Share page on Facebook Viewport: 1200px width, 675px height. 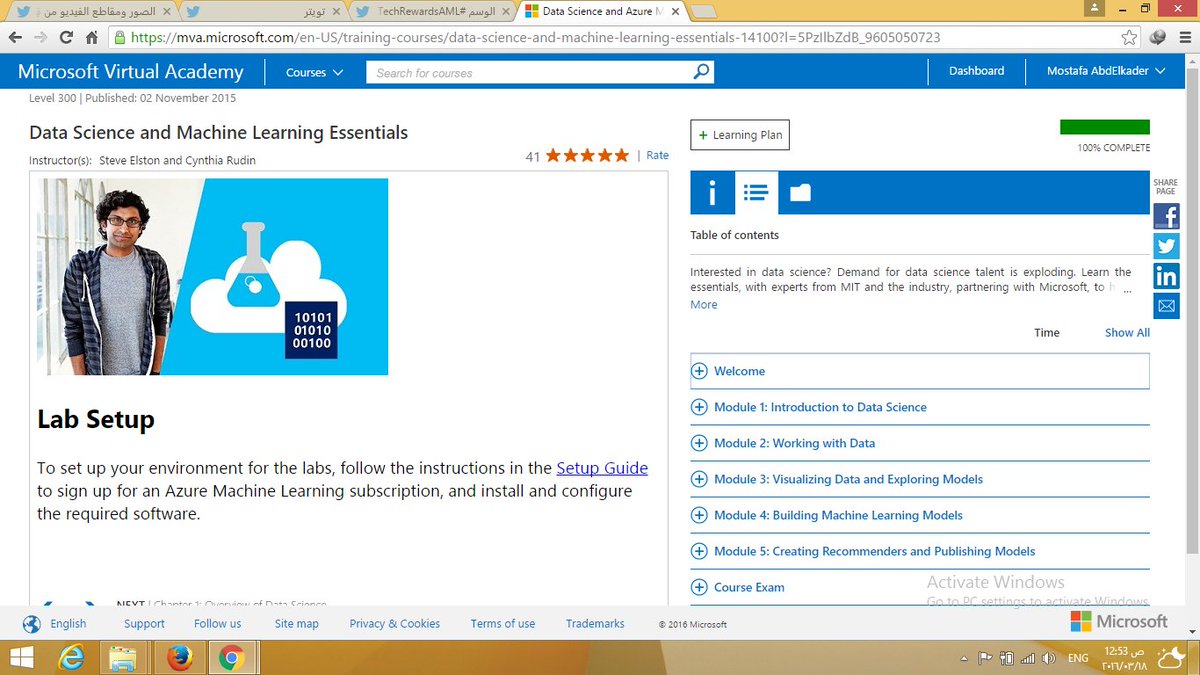pyautogui.click(x=1166, y=216)
